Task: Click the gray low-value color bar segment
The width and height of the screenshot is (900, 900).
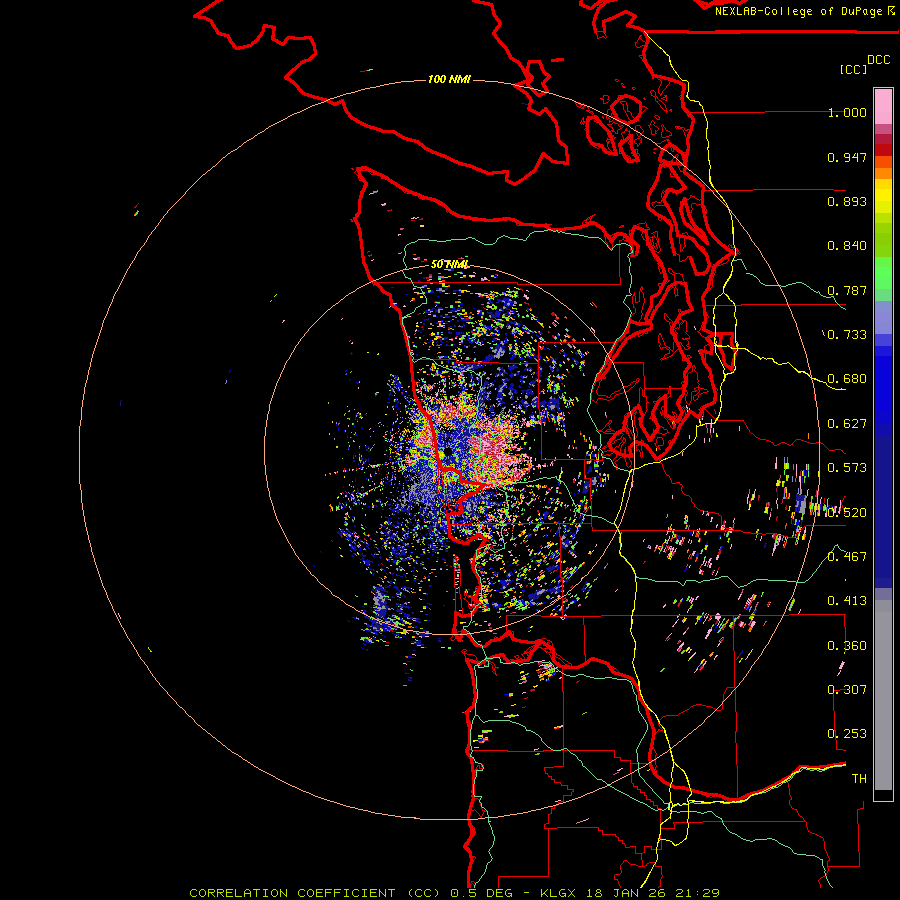Action: point(883,695)
